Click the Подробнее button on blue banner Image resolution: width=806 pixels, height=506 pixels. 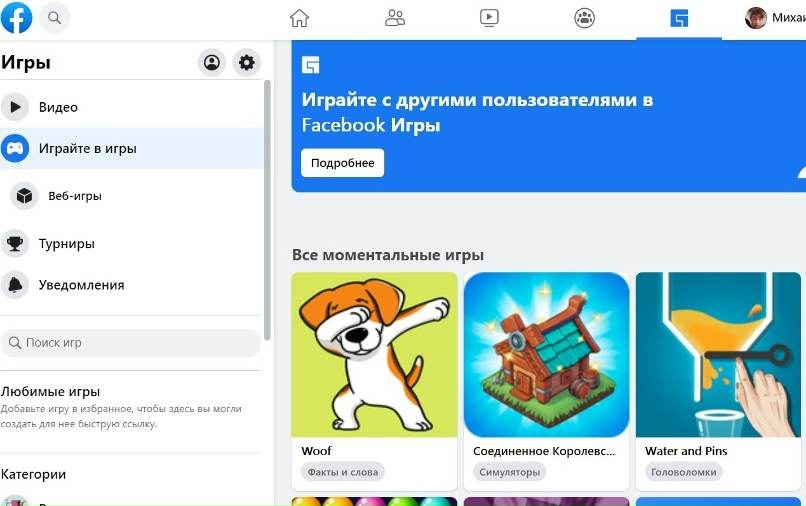point(342,163)
